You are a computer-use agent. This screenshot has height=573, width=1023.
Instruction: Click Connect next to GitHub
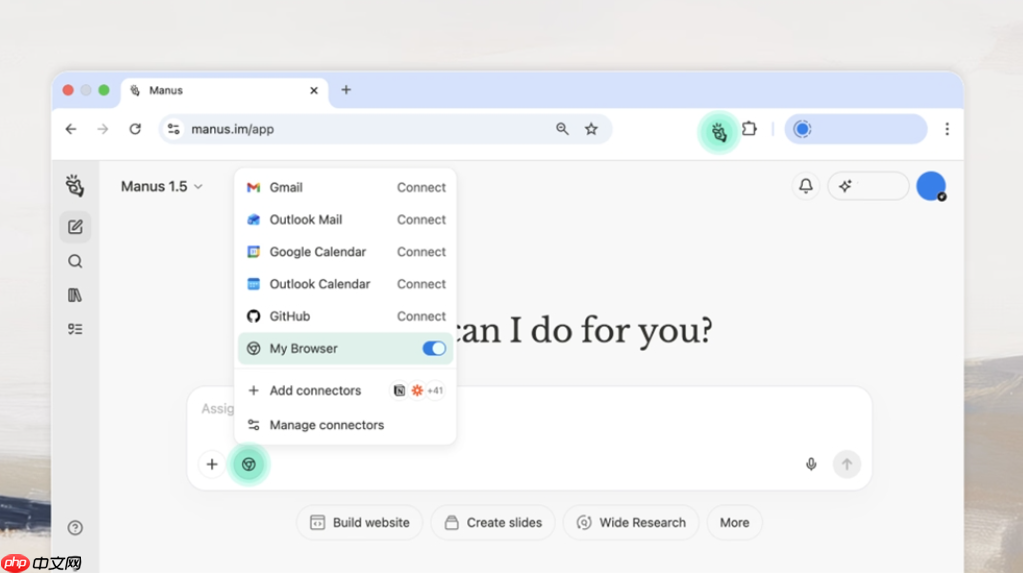tap(421, 317)
